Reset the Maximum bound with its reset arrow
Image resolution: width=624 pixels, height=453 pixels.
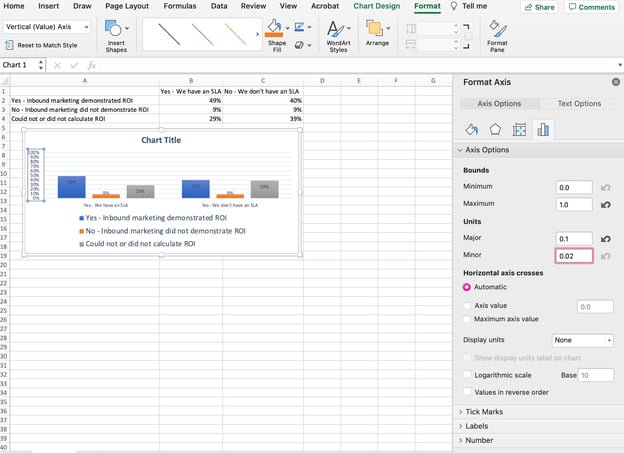tap(605, 205)
